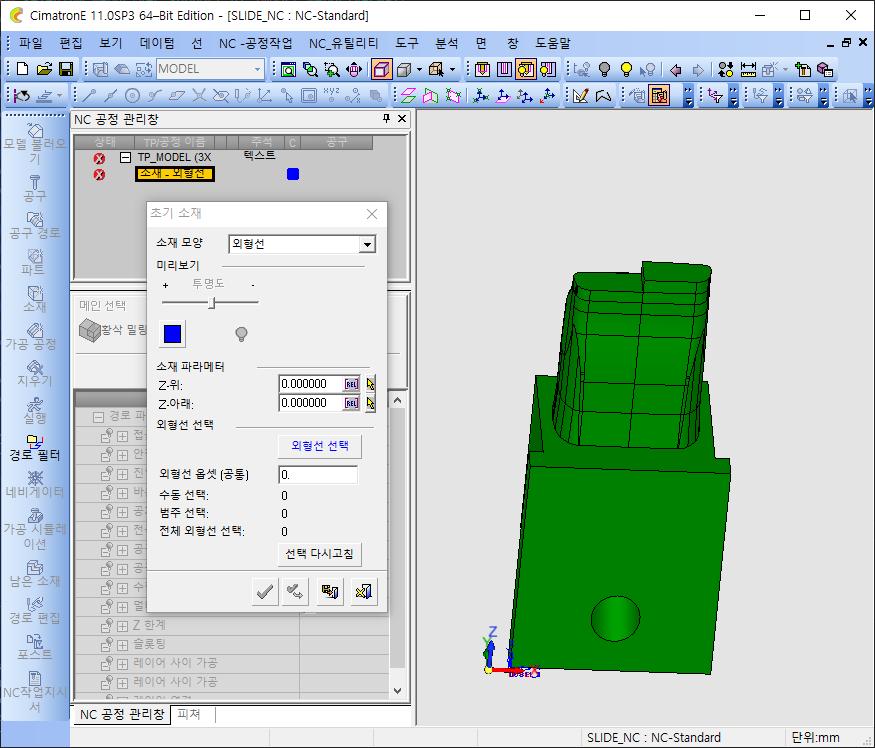
Task: Open the NC -공정작업 menu
Action: [x=256, y=43]
